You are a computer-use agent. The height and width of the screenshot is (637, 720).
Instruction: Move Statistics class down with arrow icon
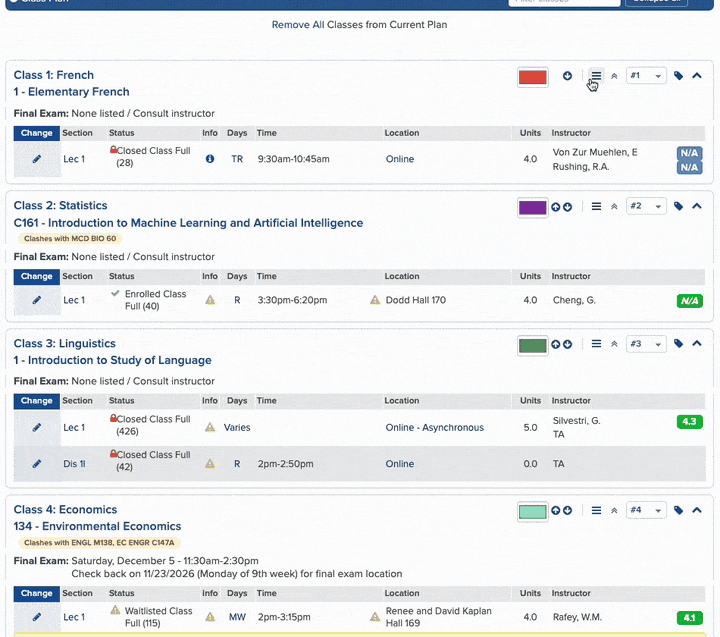568,207
